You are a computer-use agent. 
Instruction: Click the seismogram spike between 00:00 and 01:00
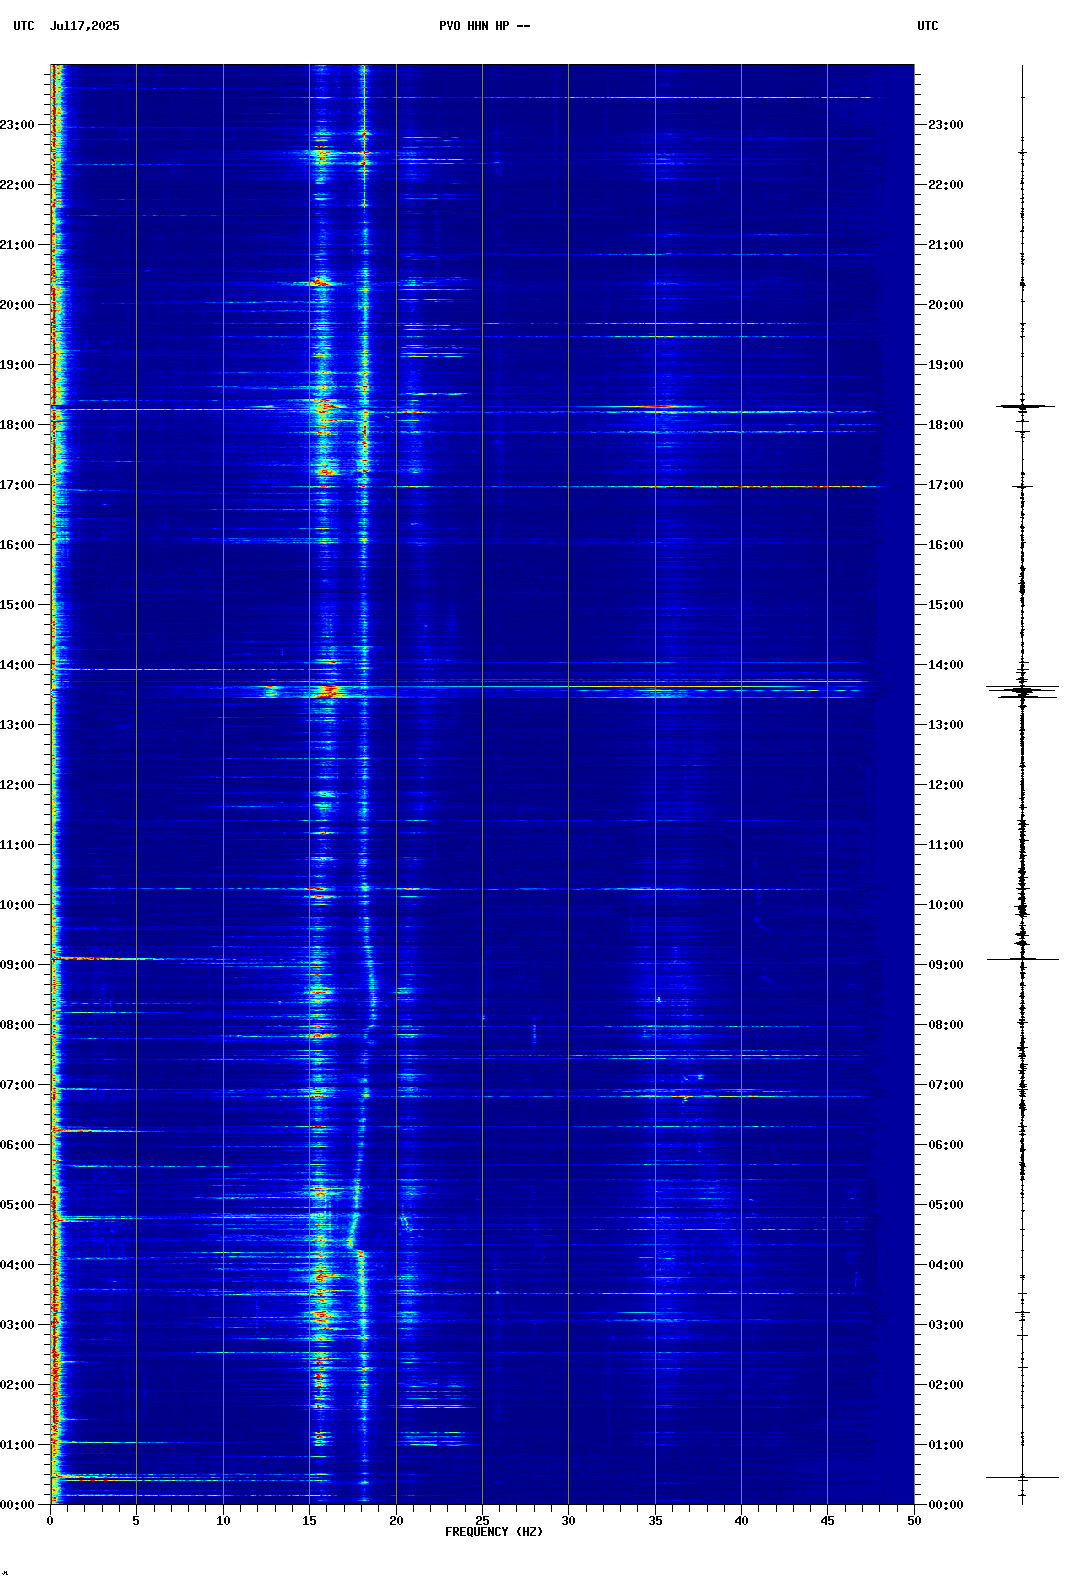point(1022,1477)
